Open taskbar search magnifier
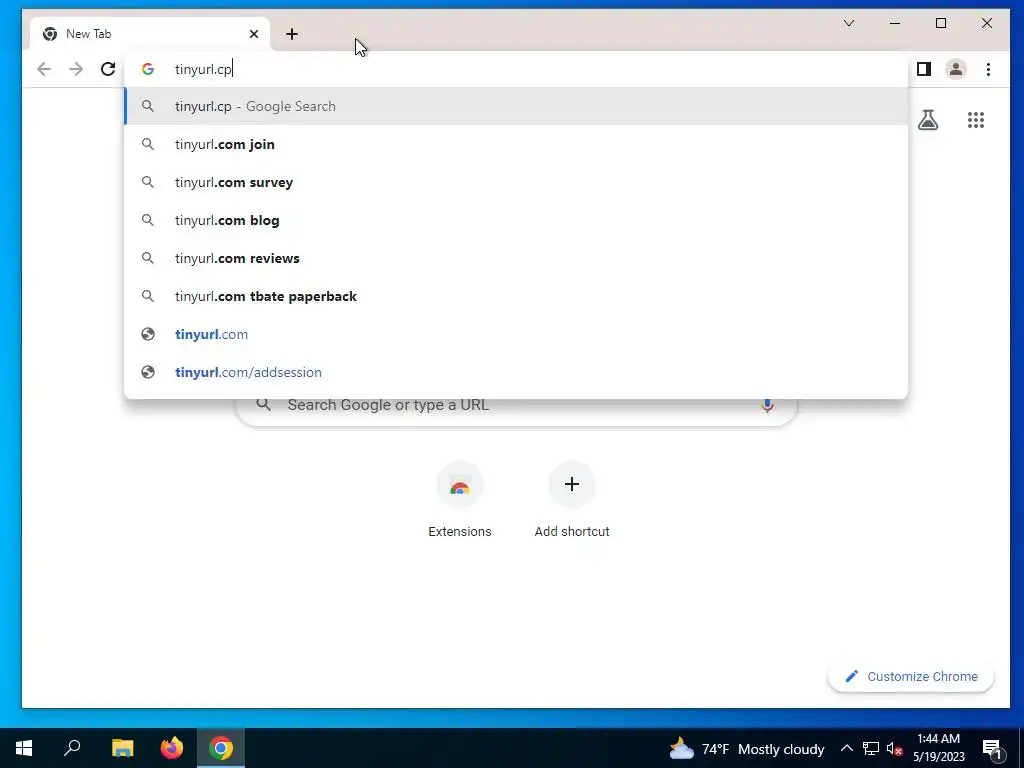 click(72, 748)
